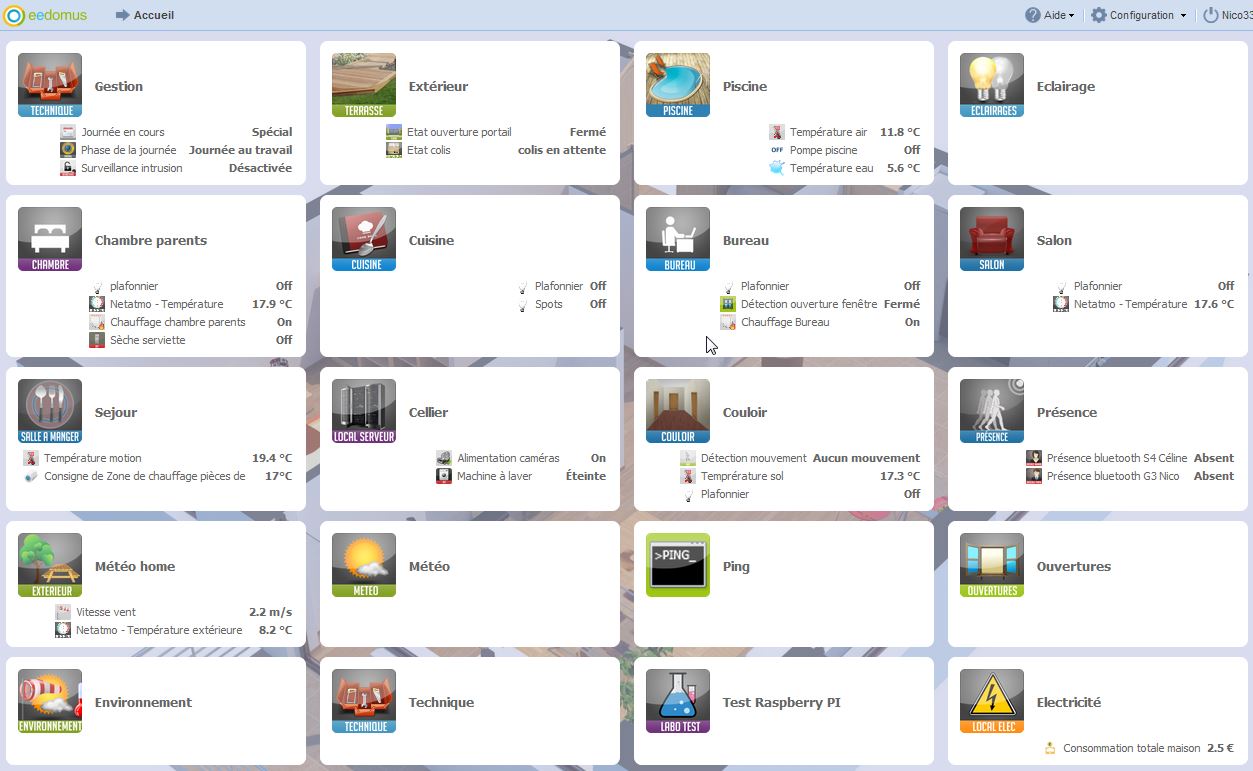Image resolution: width=1253 pixels, height=771 pixels.
Task: Toggle Chauffage Bureau On value
Action: coord(912,322)
